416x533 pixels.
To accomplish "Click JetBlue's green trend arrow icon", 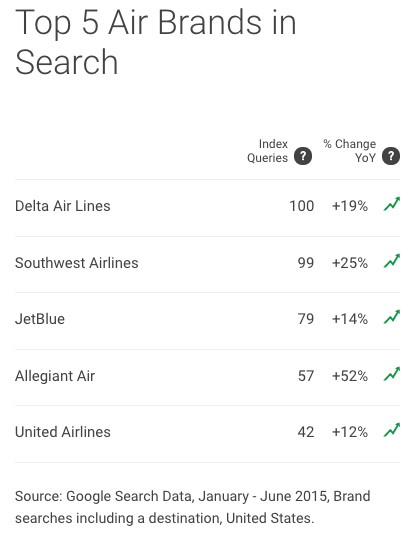I will click(x=392, y=317).
